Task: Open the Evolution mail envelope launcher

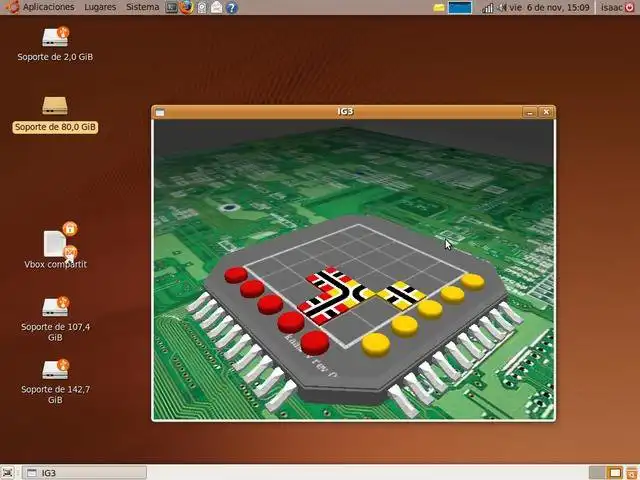Action: (x=216, y=7)
